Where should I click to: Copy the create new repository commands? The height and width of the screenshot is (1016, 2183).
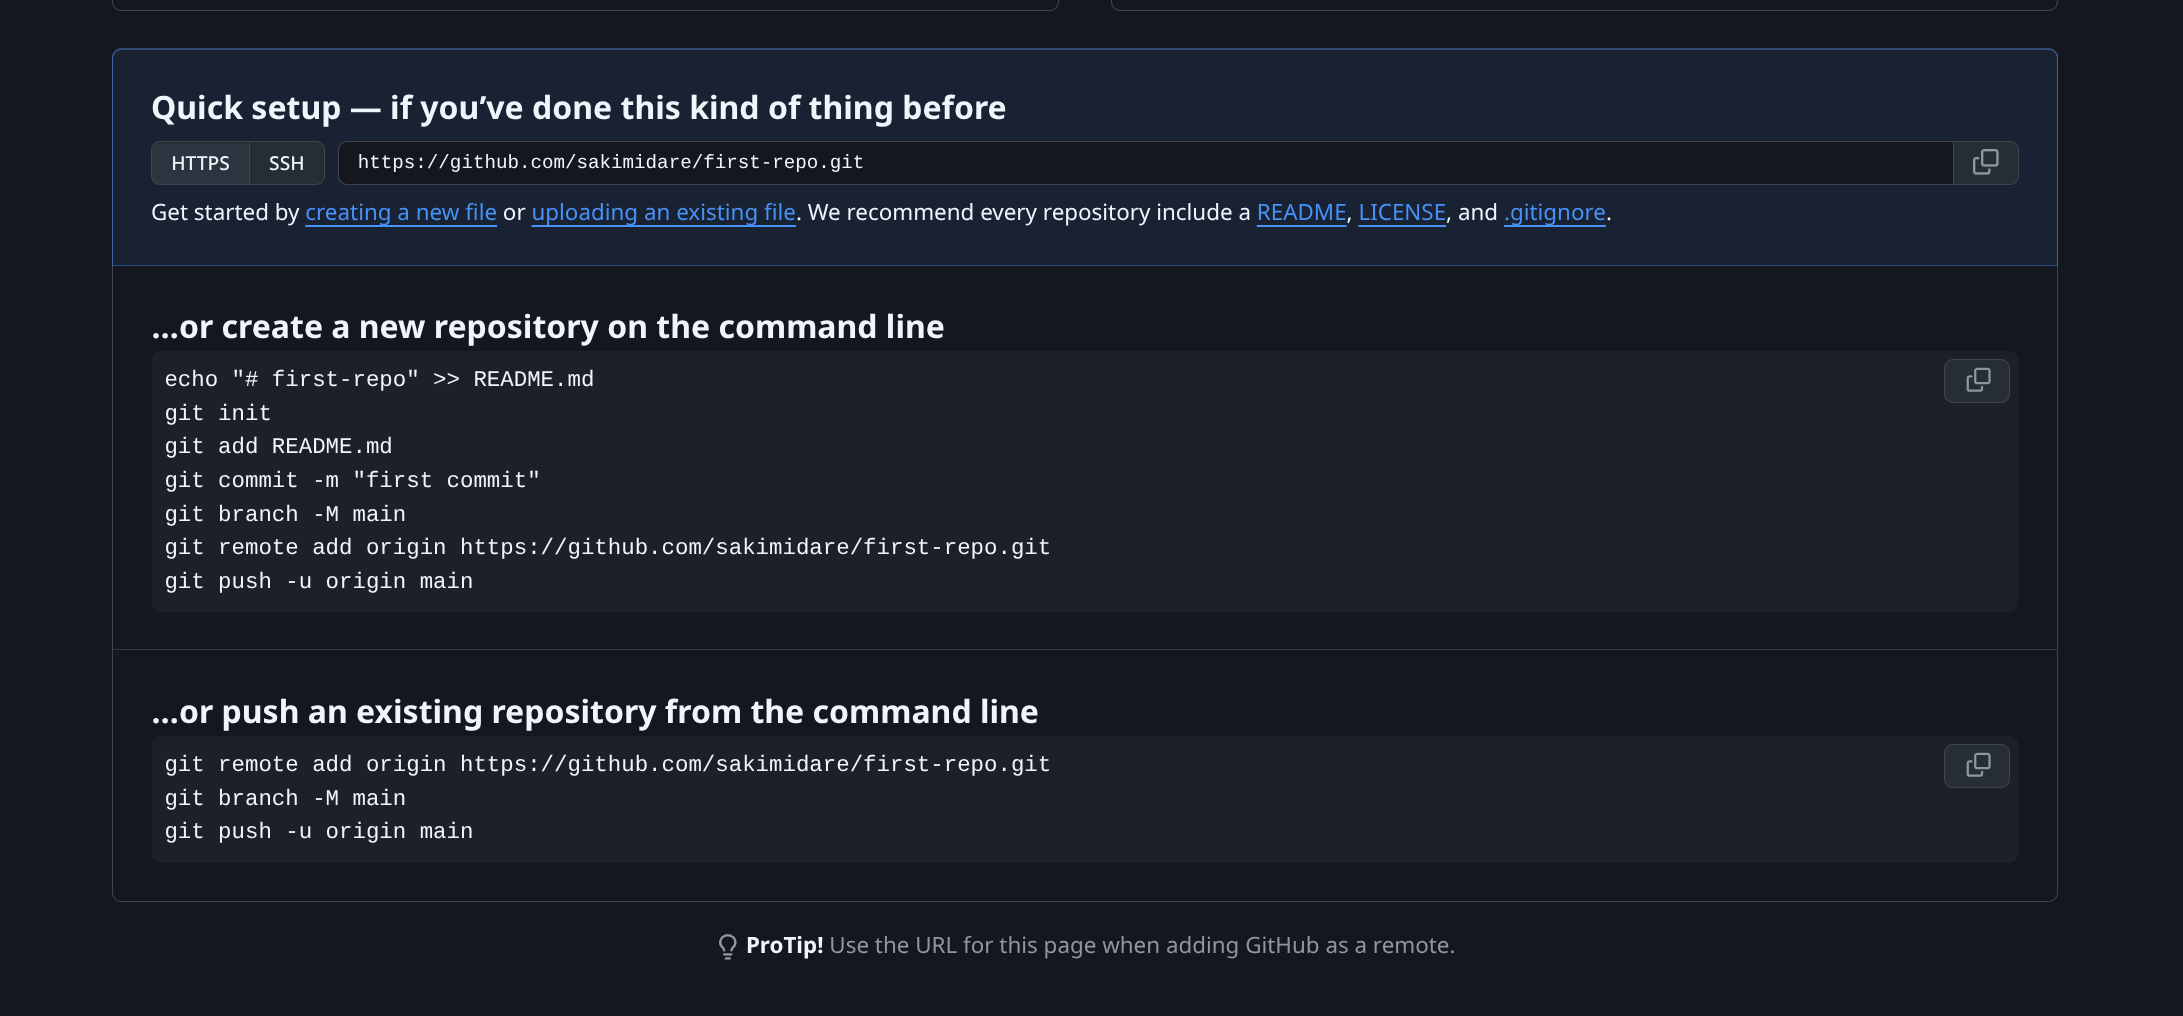point(1976,381)
